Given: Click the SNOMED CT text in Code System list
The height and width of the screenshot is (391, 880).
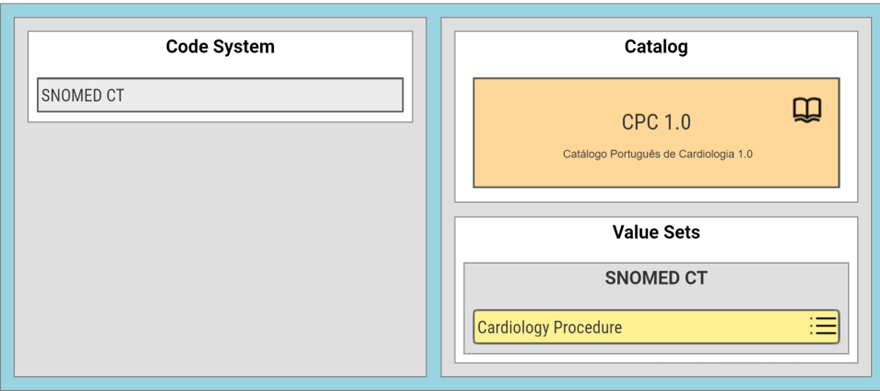Looking at the screenshot, I should [x=82, y=95].
